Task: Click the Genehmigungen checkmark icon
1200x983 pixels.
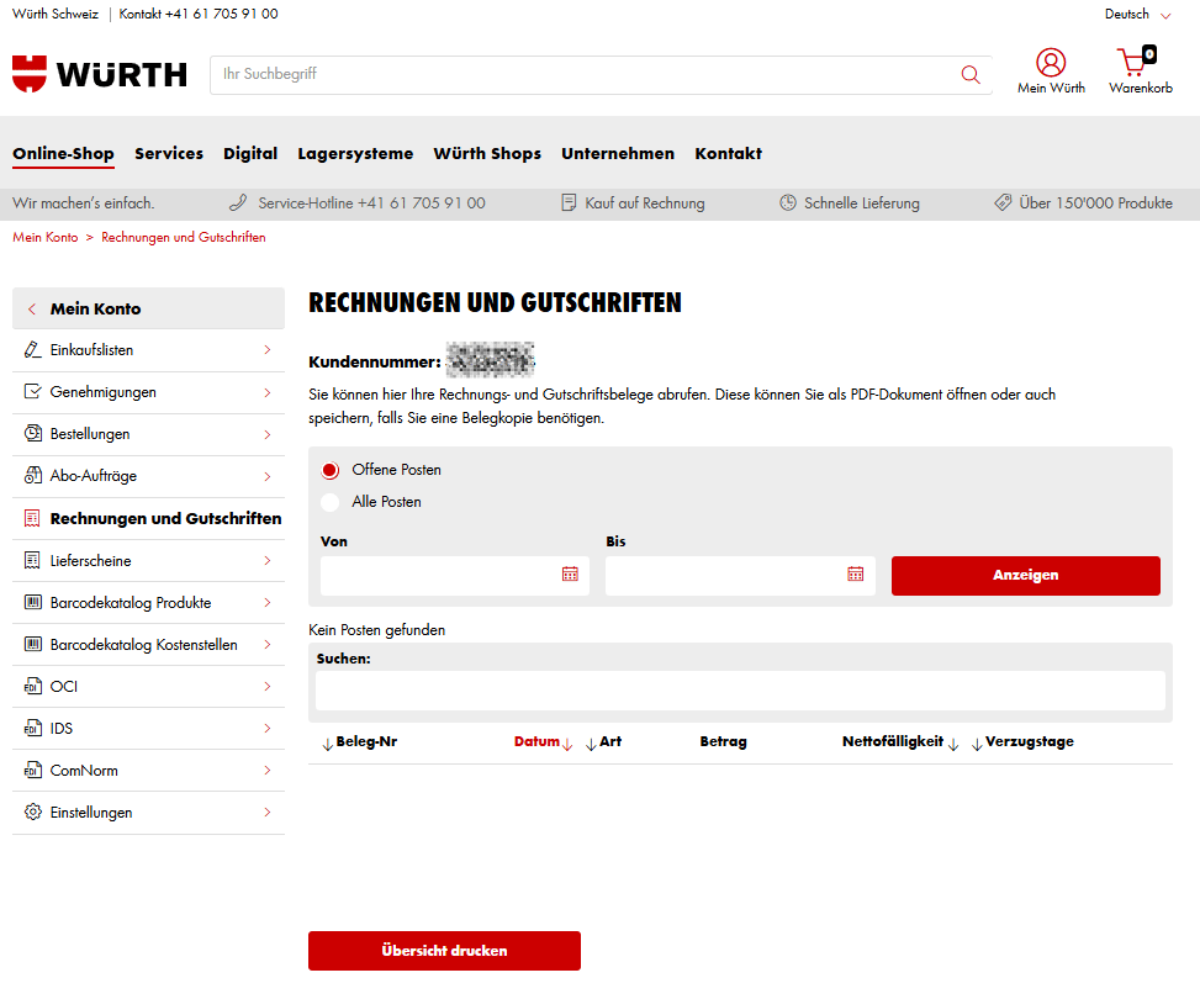Action: coord(32,392)
